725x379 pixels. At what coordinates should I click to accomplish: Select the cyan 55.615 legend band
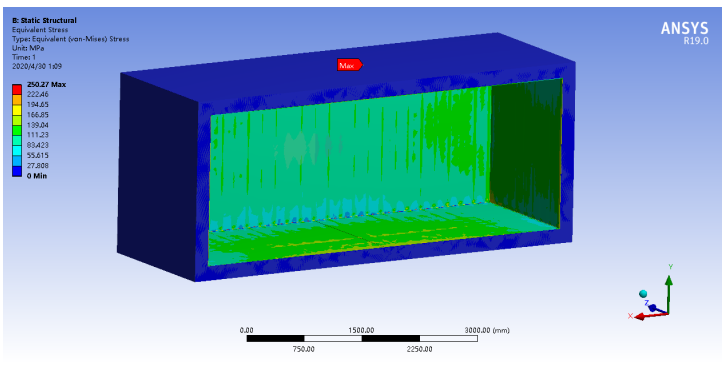(x=17, y=160)
